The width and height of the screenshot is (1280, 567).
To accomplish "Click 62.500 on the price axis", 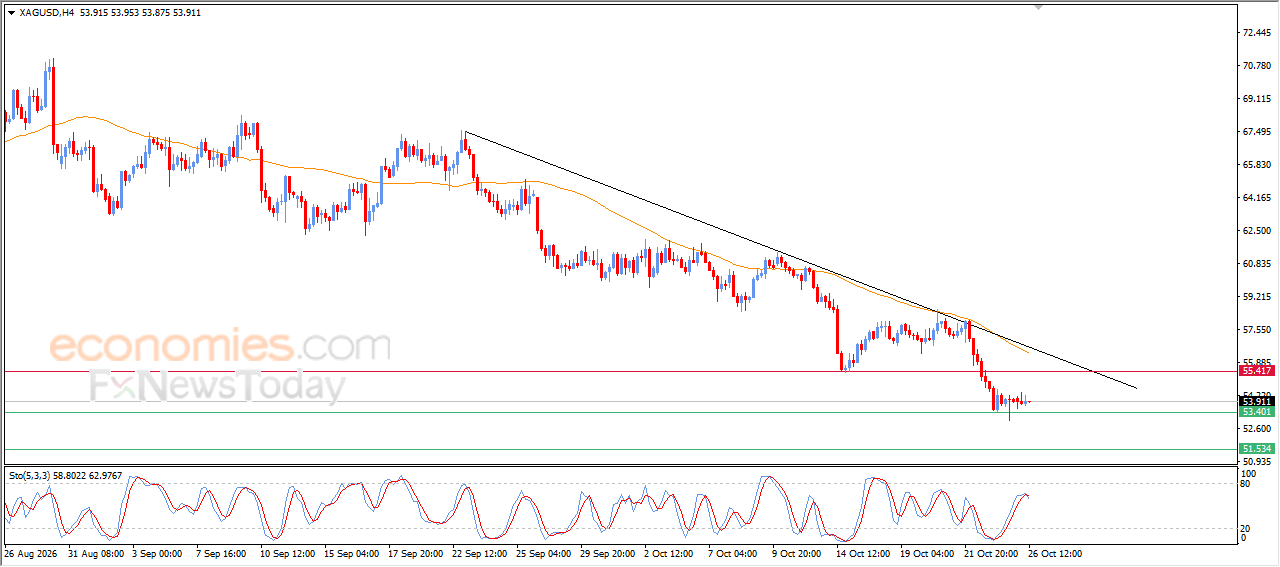I will [x=1256, y=231].
